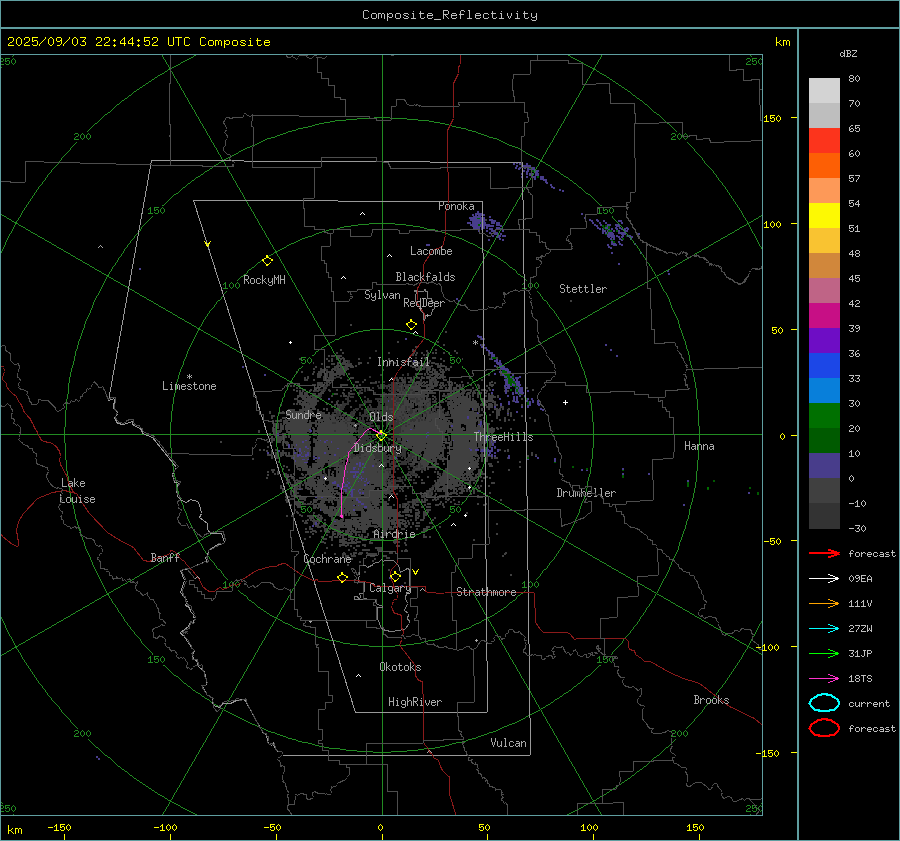
Task: Click the -150 tick on bottom axis
Action: pos(59,827)
